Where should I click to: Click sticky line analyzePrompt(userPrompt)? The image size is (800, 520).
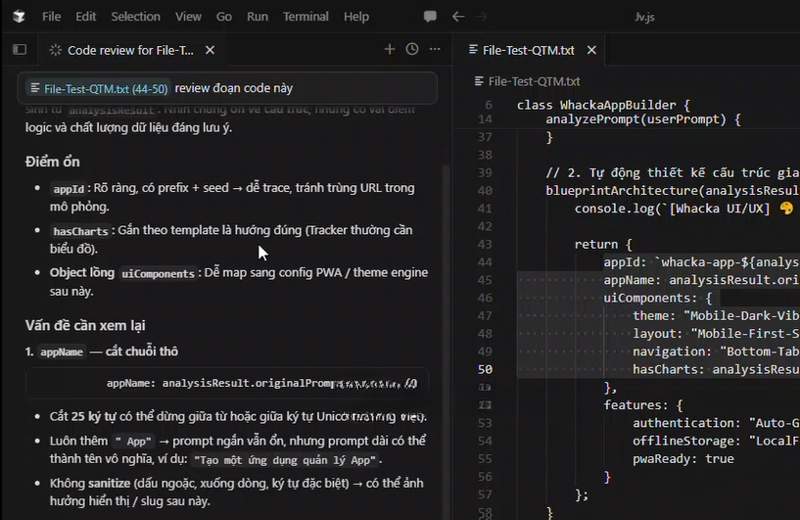point(643,119)
